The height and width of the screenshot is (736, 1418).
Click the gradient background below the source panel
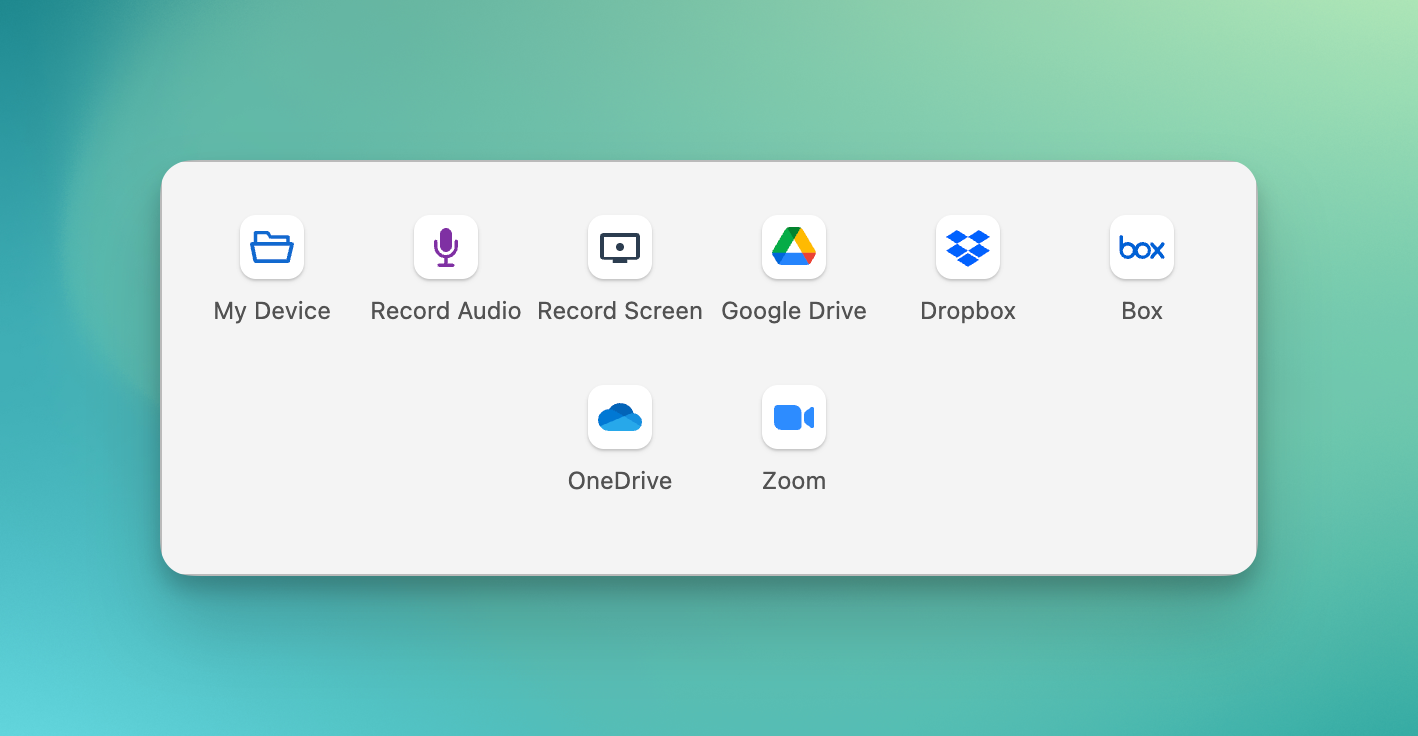pyautogui.click(x=708, y=660)
